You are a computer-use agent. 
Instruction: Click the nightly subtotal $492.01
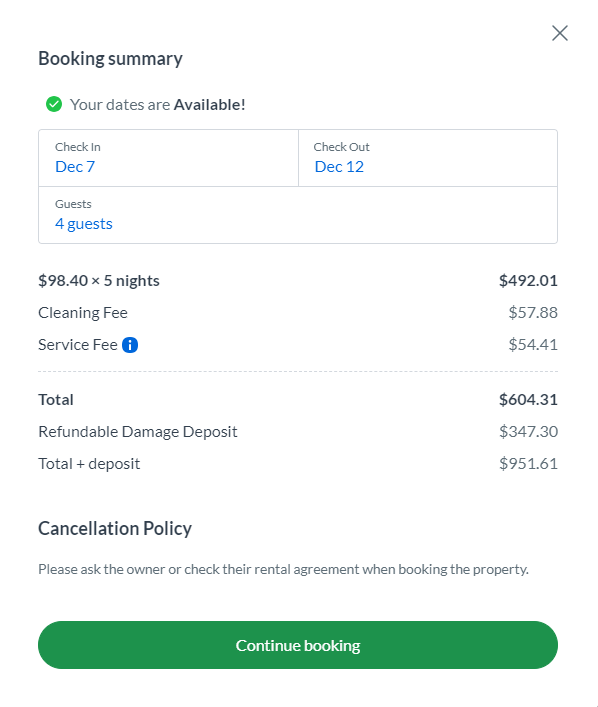pyautogui.click(x=528, y=280)
